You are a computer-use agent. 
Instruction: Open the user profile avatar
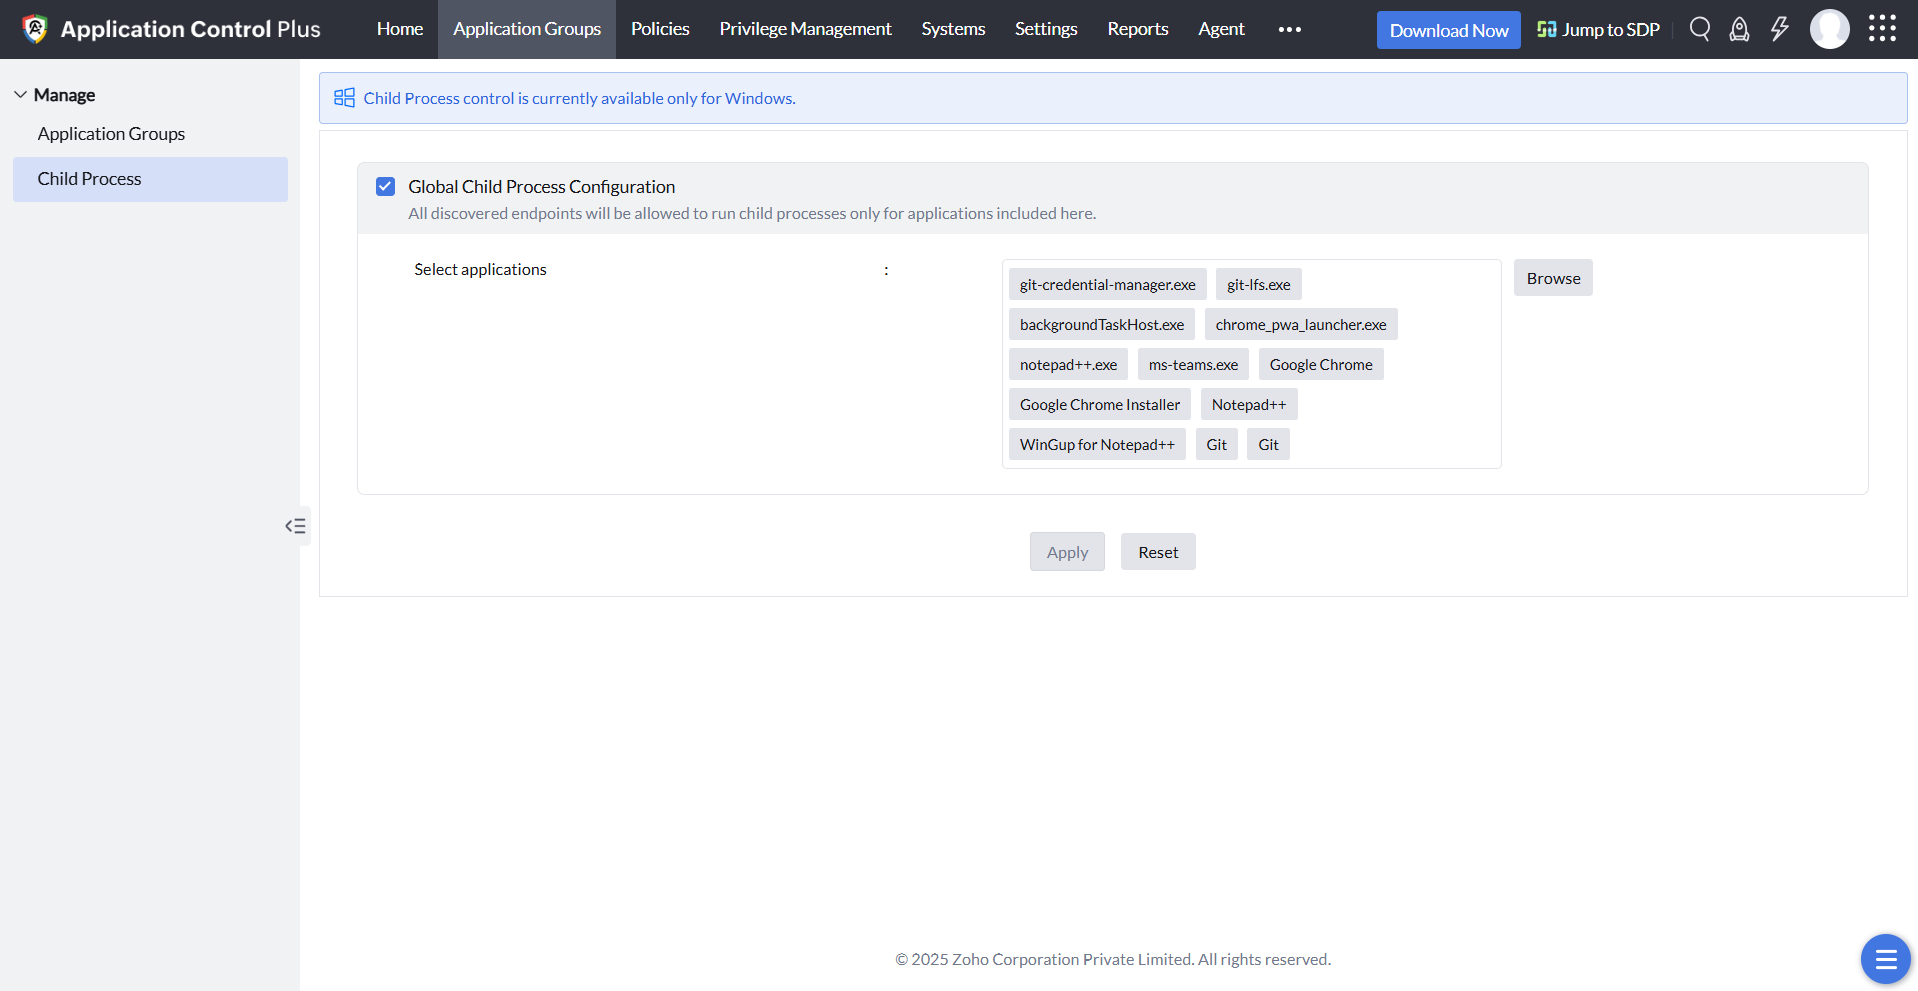pyautogui.click(x=1830, y=29)
